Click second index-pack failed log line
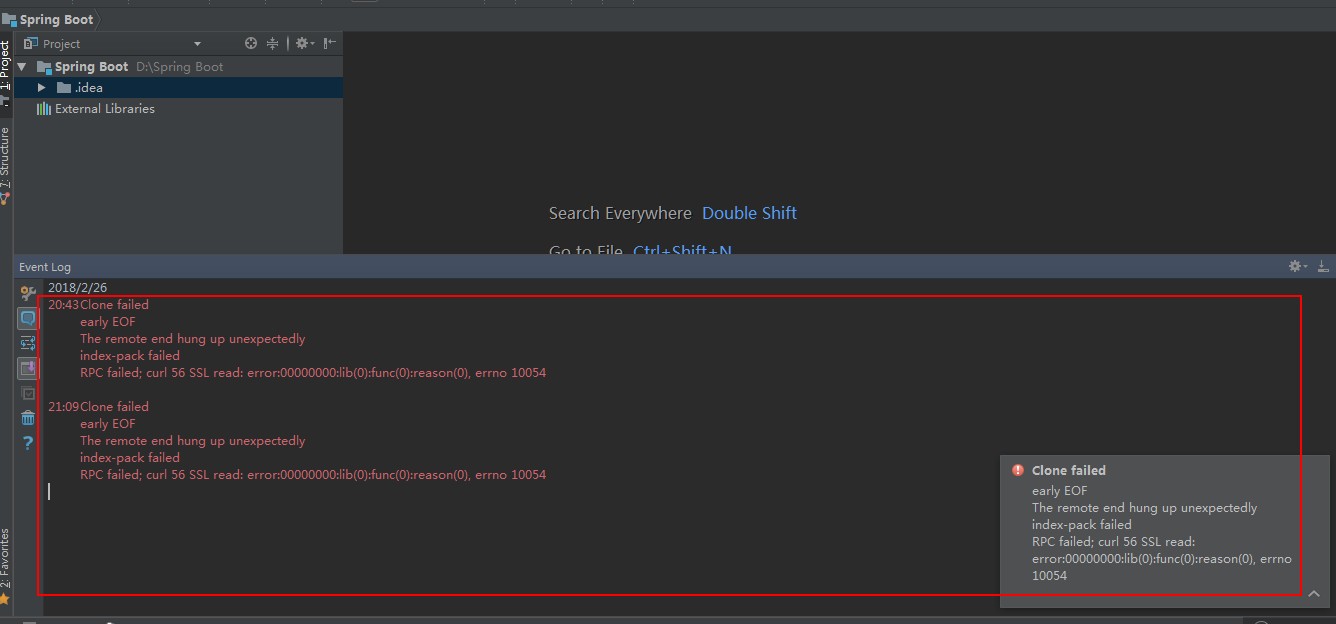This screenshot has width=1336, height=624. pos(130,457)
